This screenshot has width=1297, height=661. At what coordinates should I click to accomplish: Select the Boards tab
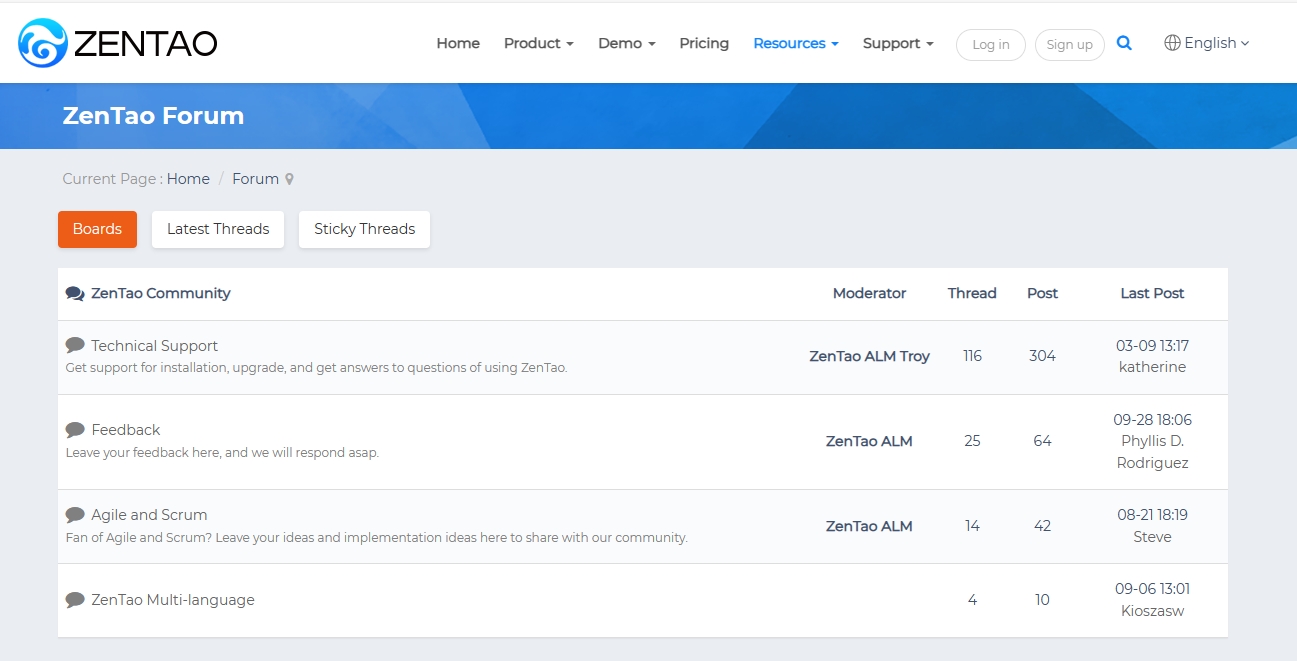pyautogui.click(x=97, y=229)
